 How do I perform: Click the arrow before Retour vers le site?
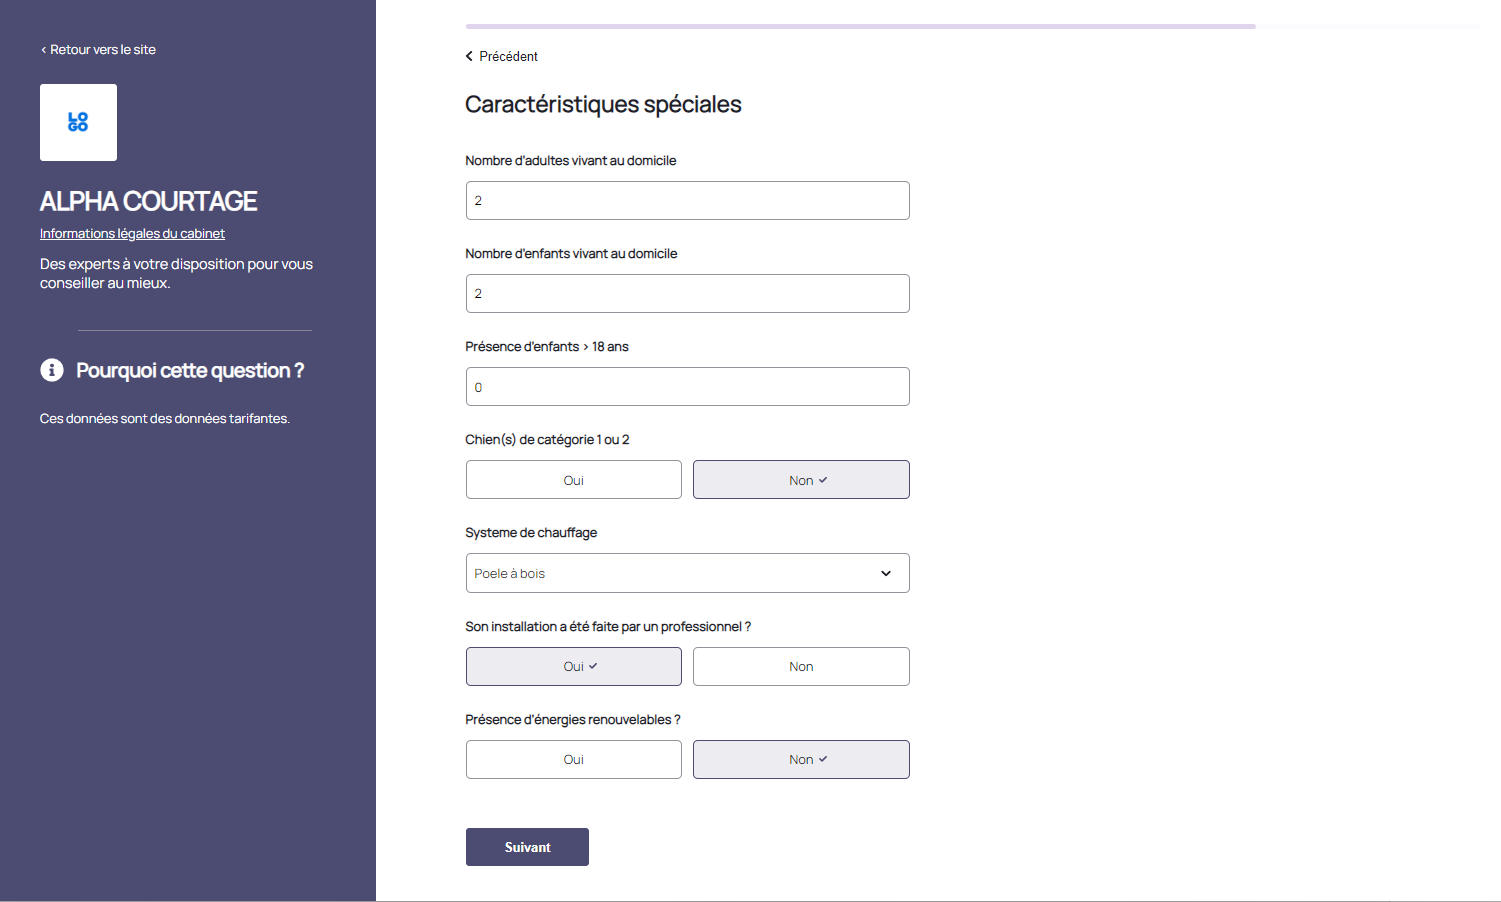(x=44, y=50)
